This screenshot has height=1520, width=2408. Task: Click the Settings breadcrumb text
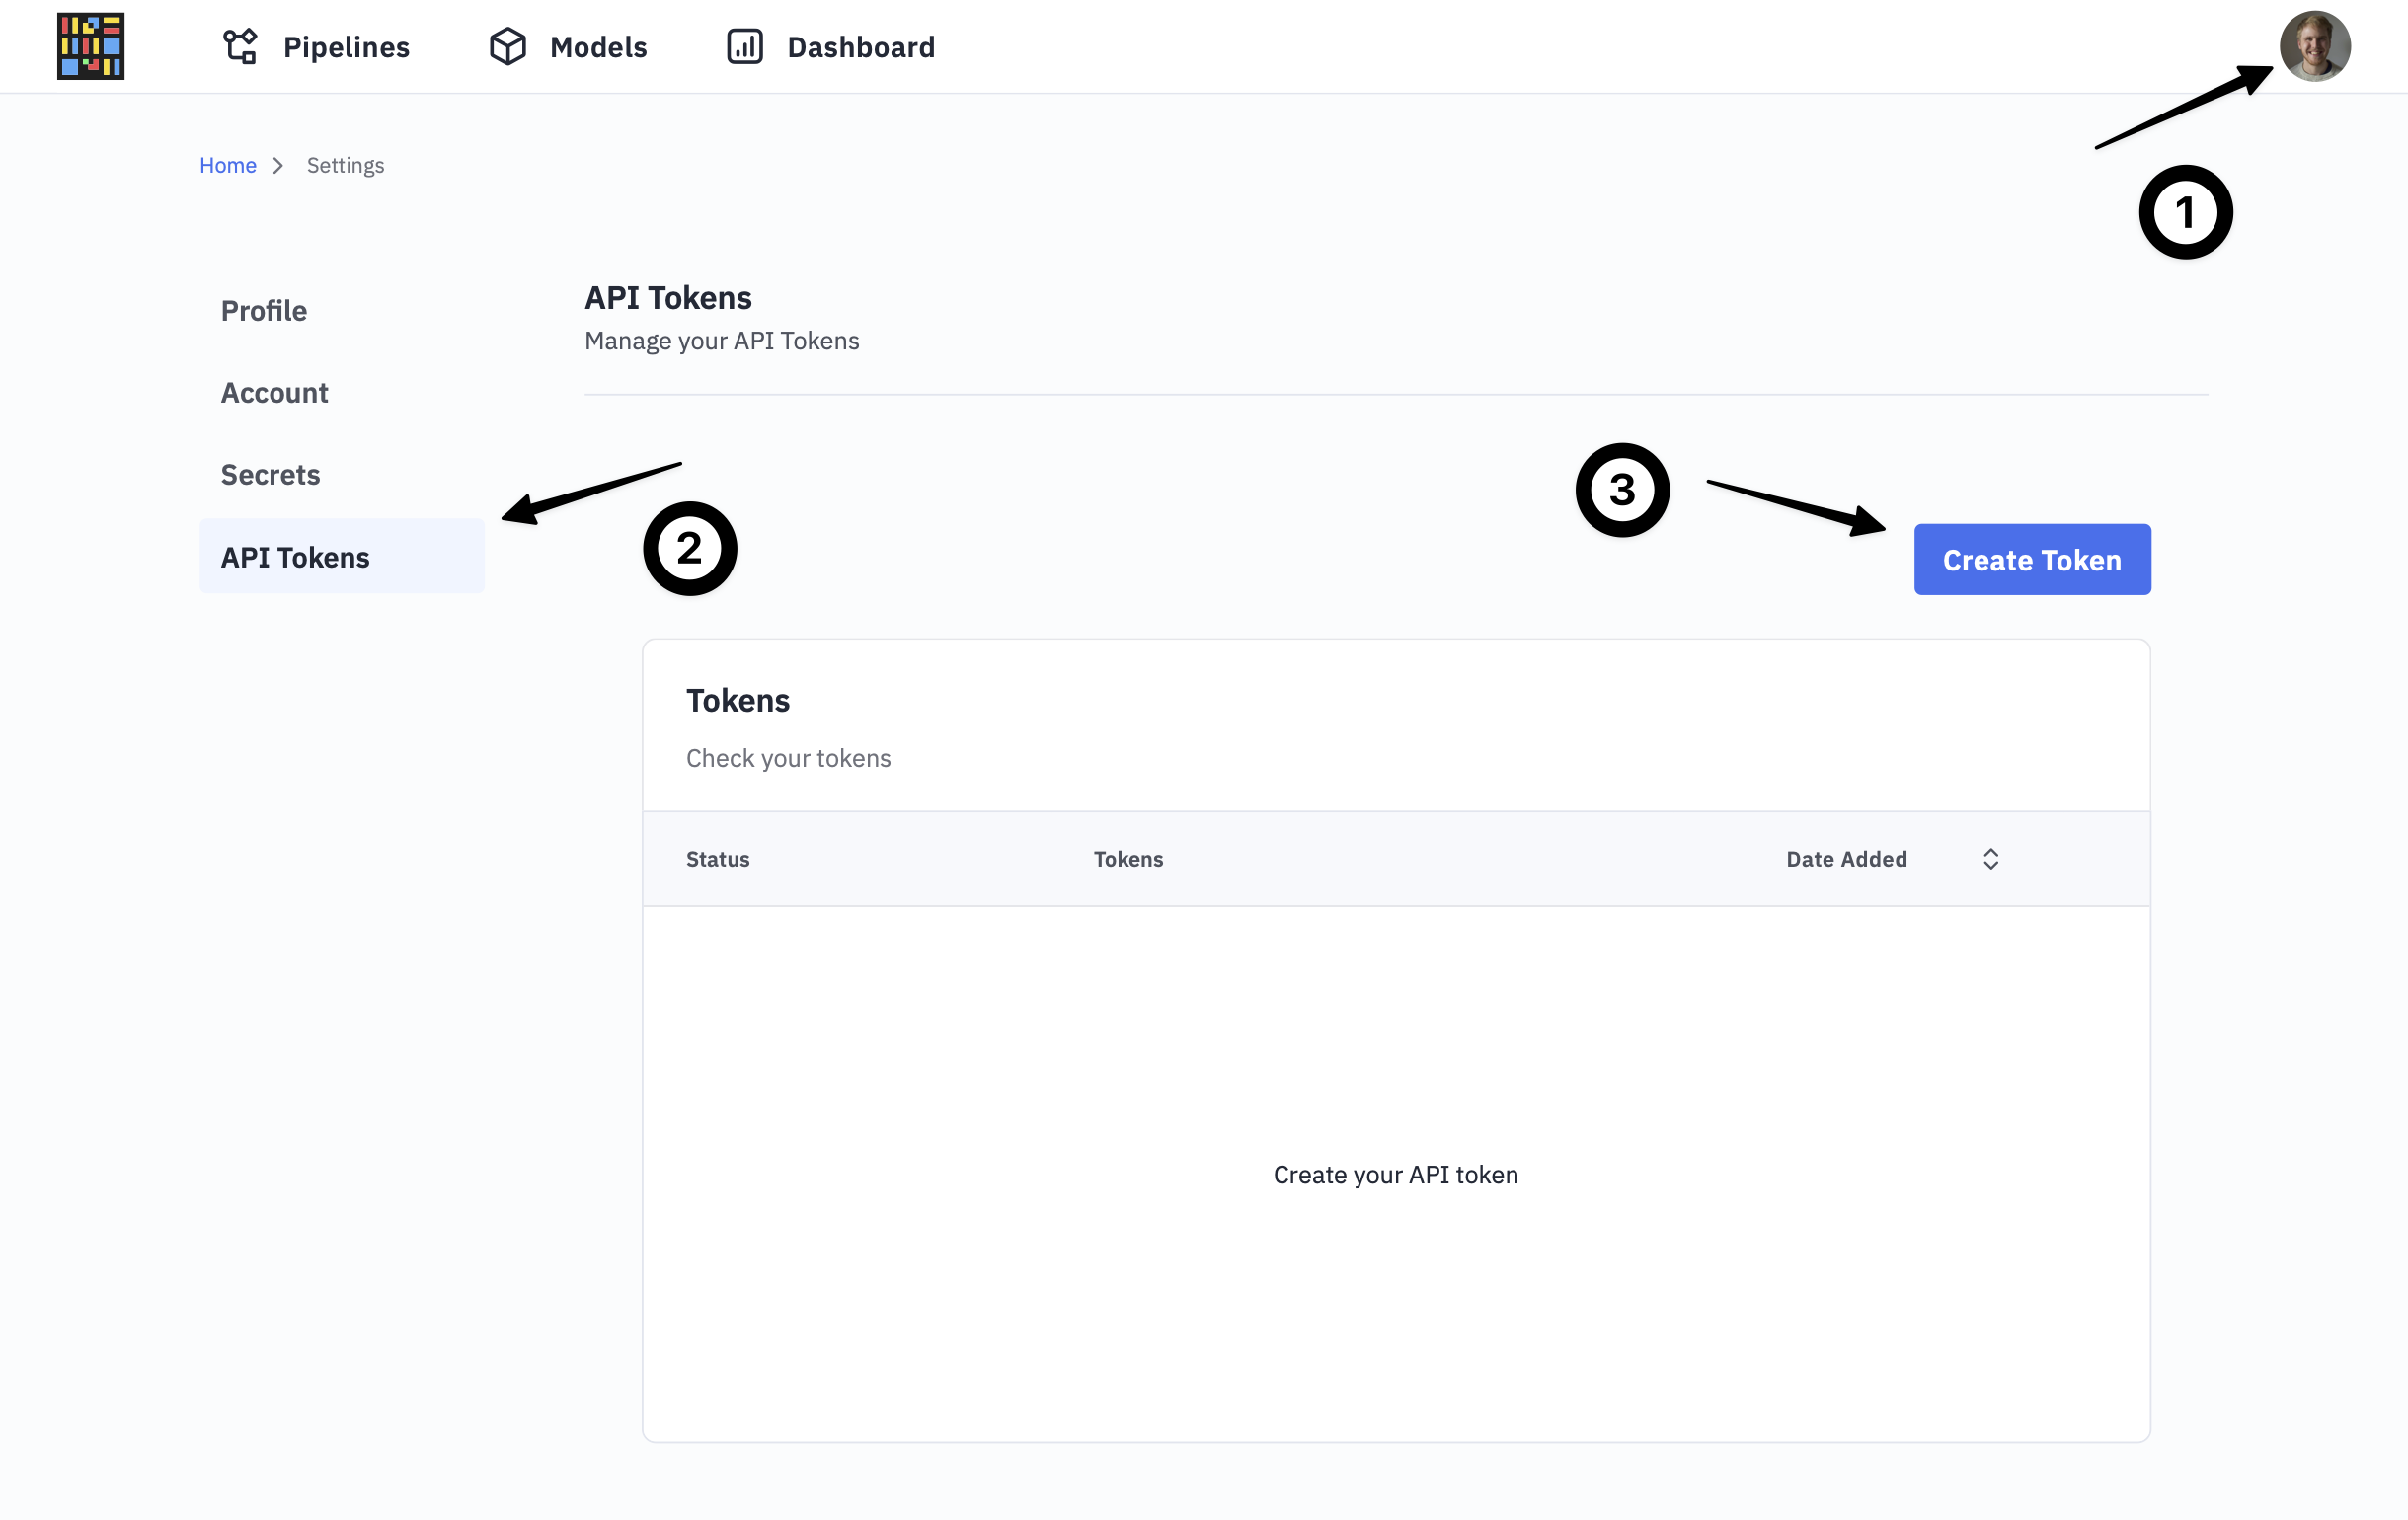pyautogui.click(x=345, y=165)
